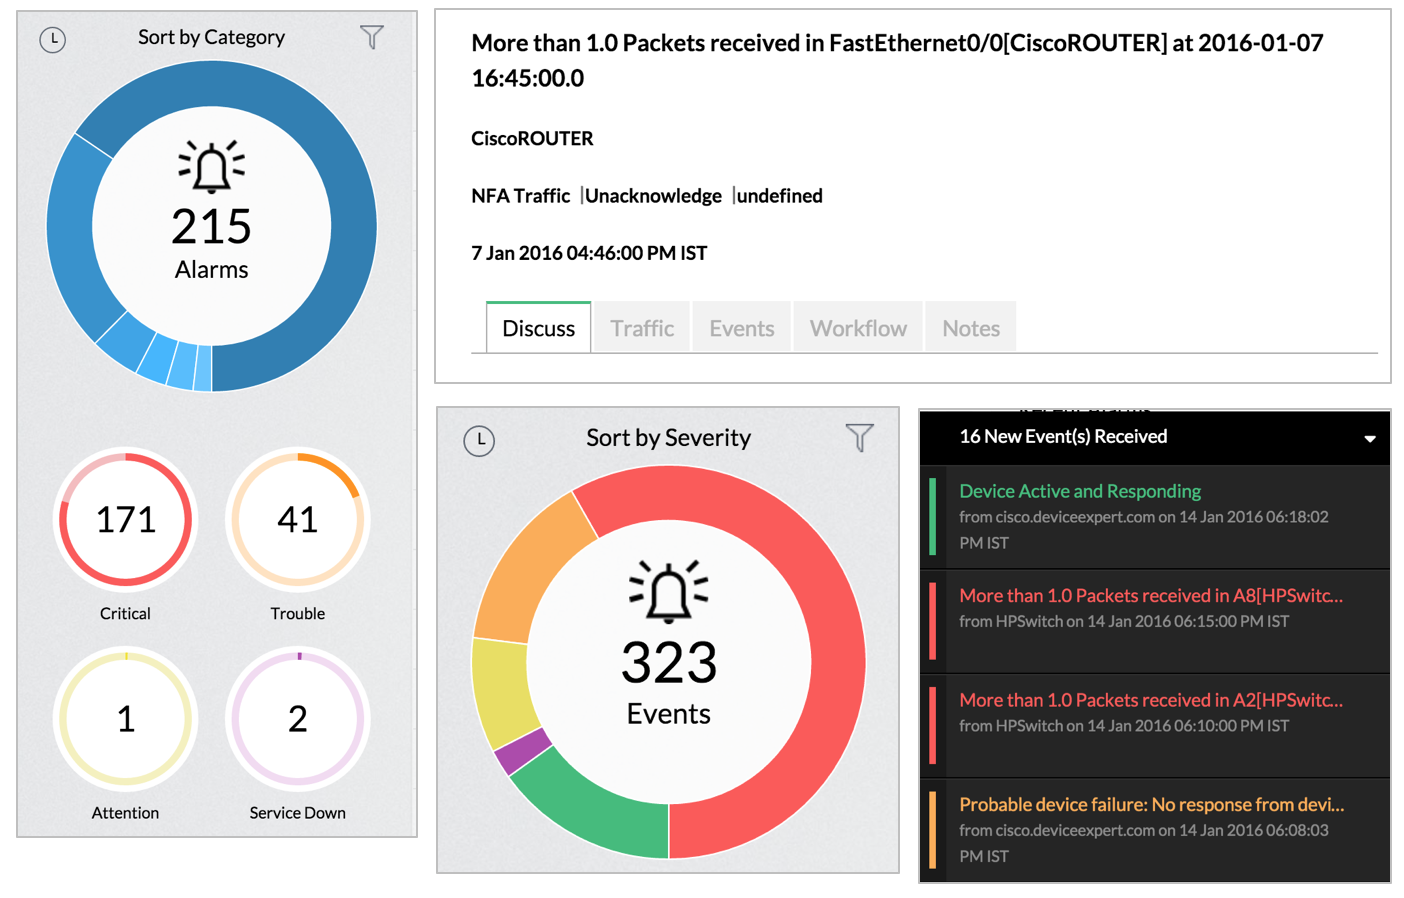Open the Workflow tab
The width and height of the screenshot is (1404, 898).
coord(858,328)
